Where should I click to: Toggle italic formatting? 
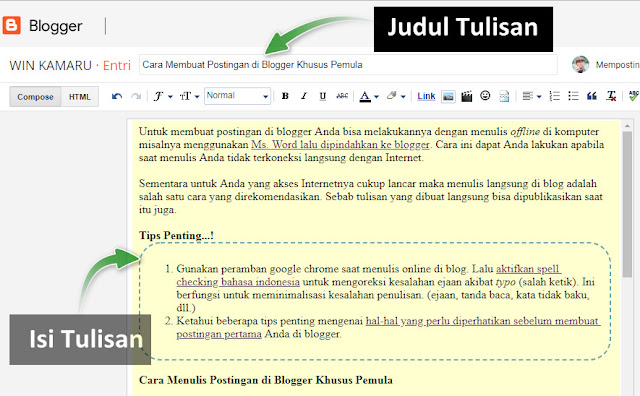pos(304,96)
